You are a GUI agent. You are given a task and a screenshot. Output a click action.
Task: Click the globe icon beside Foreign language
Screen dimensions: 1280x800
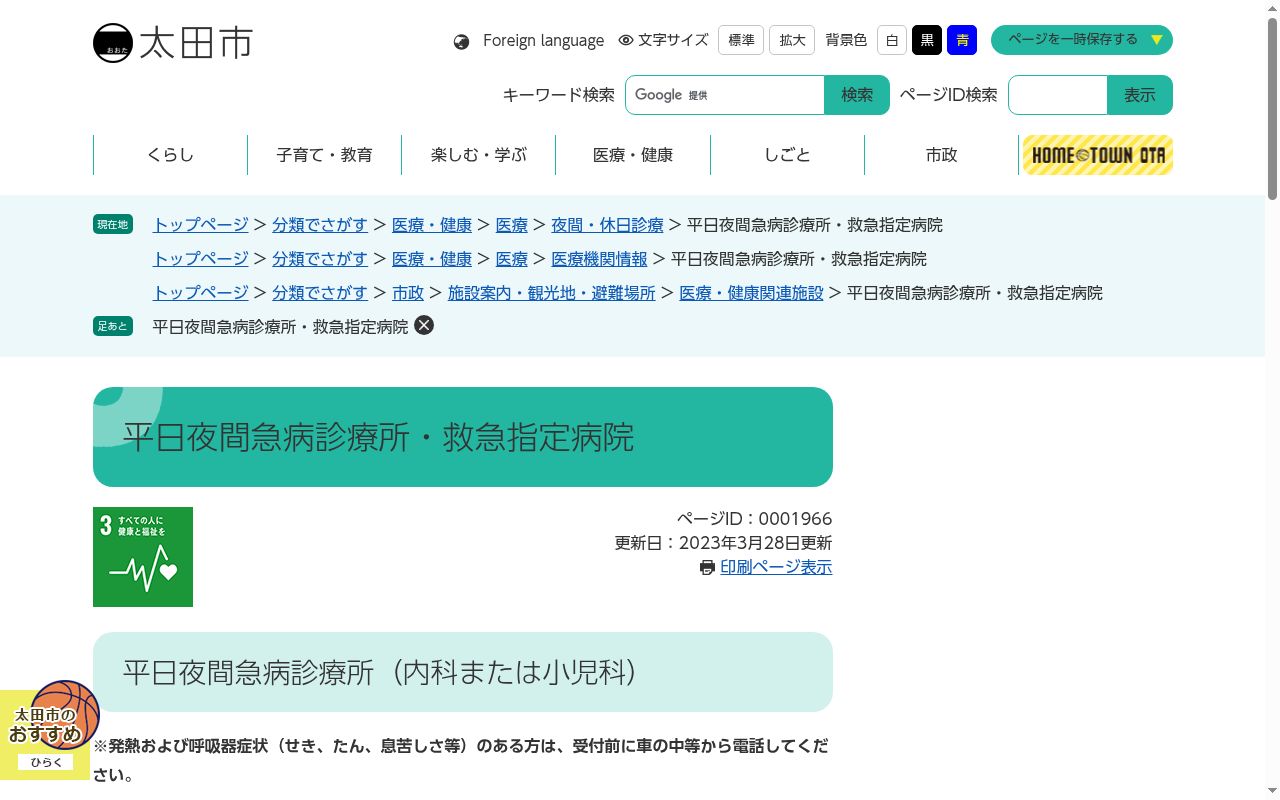(x=461, y=42)
